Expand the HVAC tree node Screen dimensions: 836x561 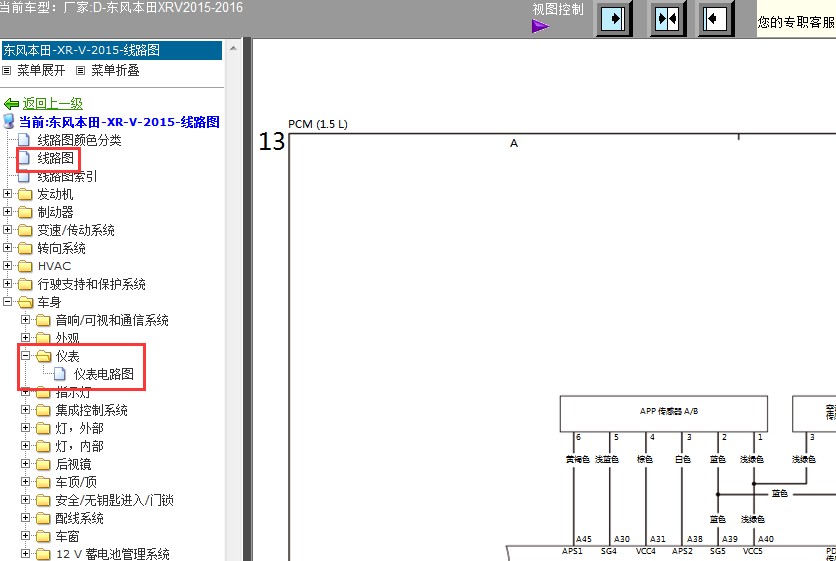click(x=7, y=266)
